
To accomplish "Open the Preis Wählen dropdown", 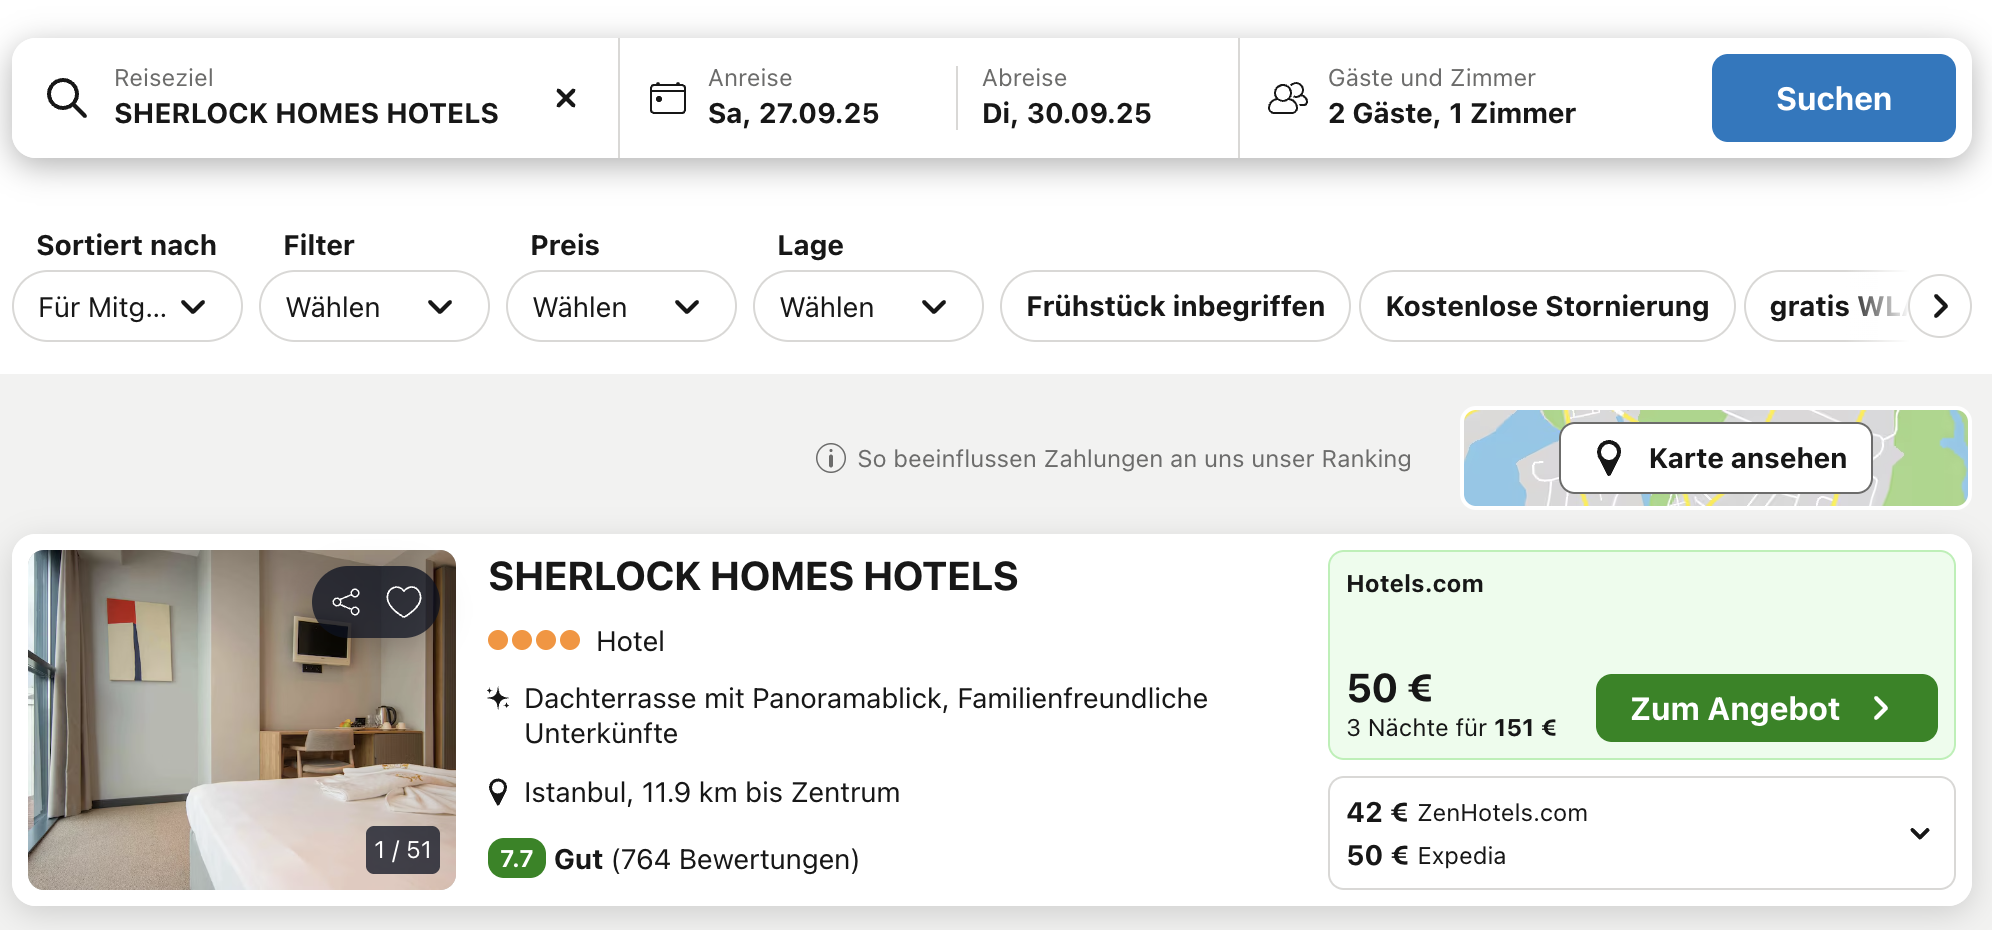I will click(621, 306).
